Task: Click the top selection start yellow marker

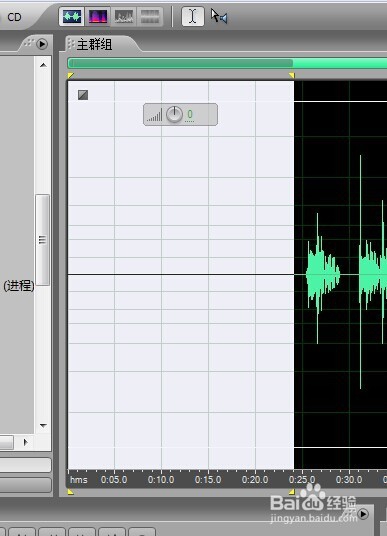Action: [70, 75]
